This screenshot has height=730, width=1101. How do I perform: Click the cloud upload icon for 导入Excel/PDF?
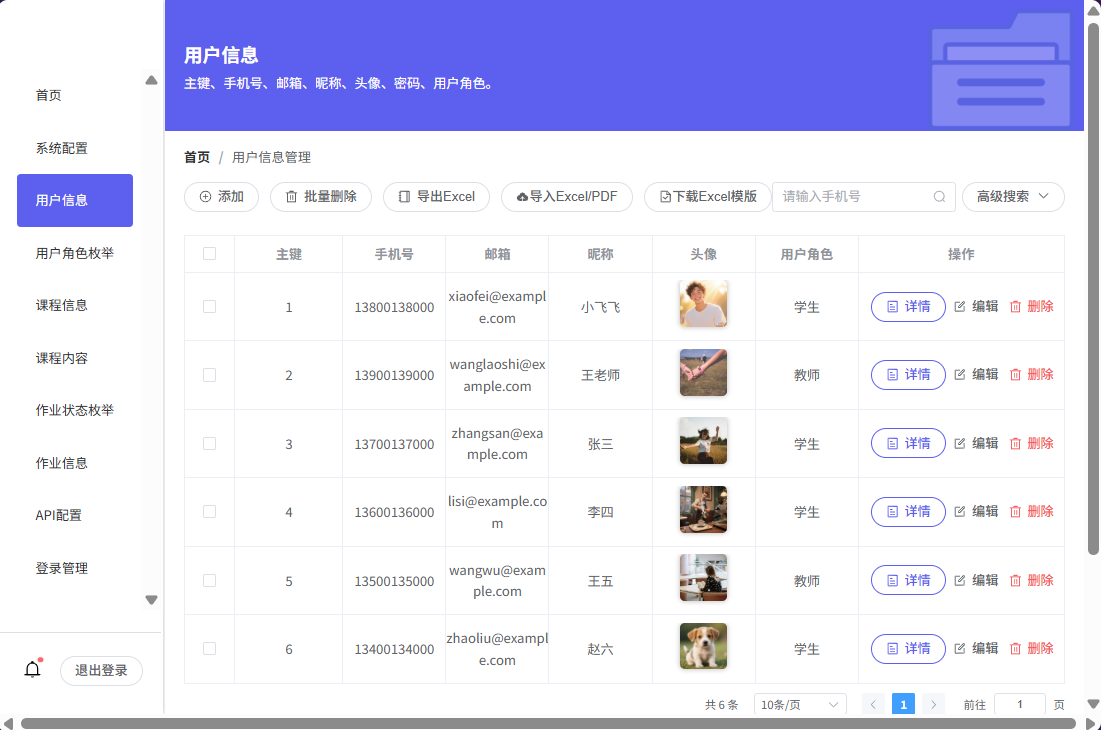[x=522, y=197]
